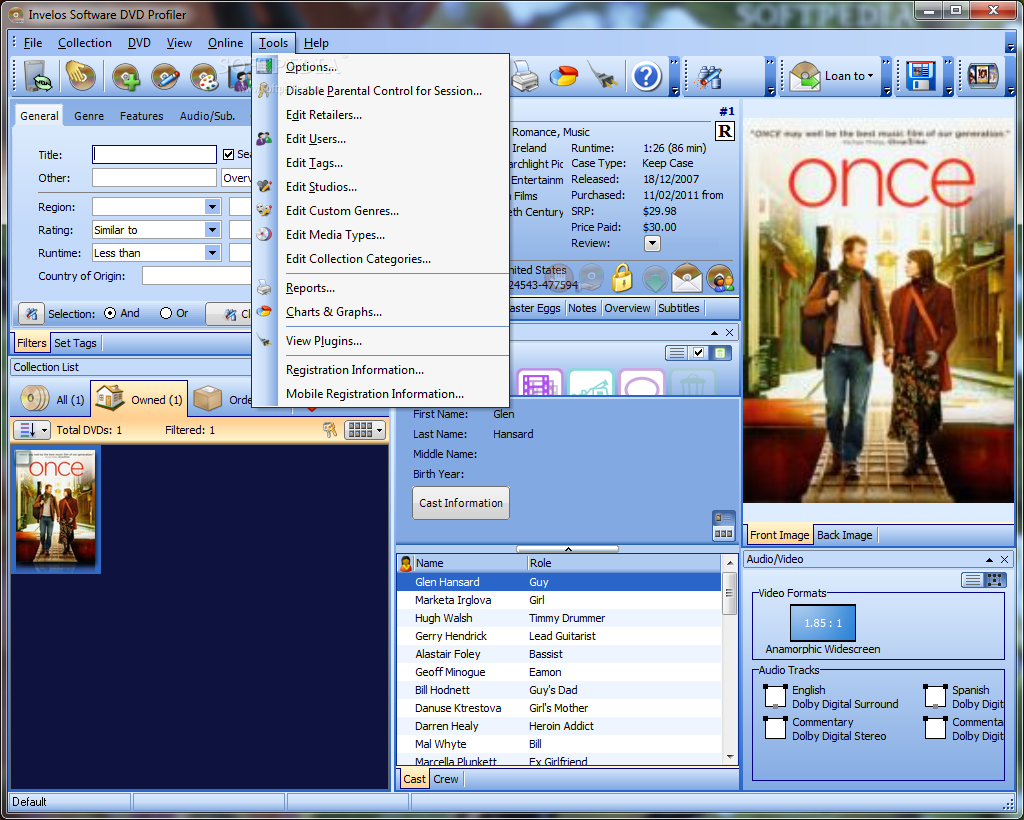Click the list view icon in Audio/Video panel
1024x820 pixels.
click(973, 580)
